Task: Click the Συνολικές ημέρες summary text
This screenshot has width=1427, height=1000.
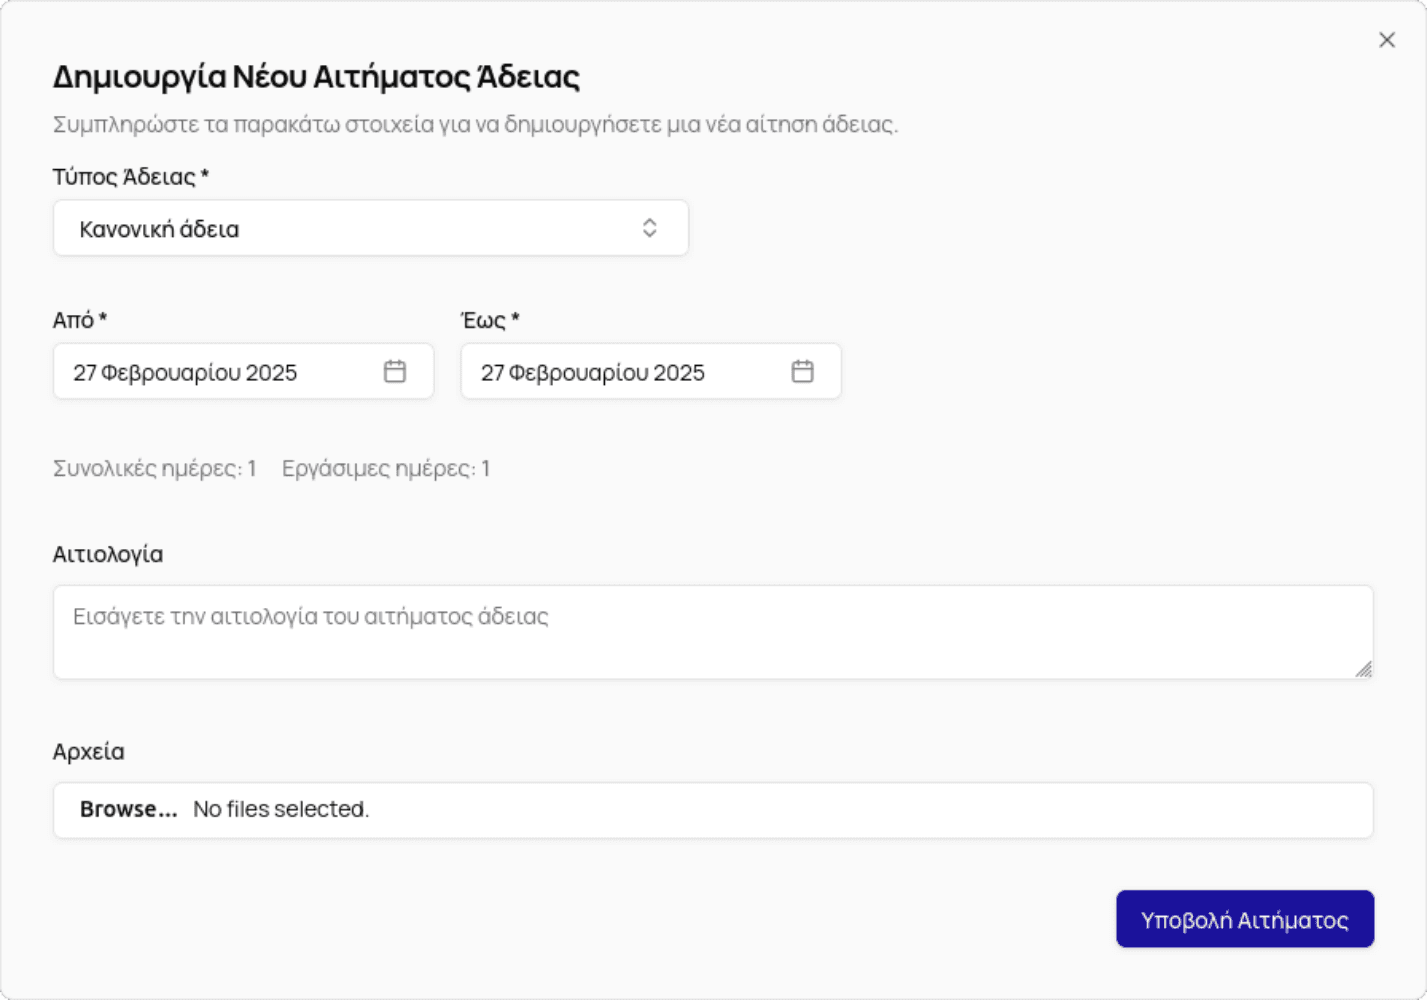Action: click(x=155, y=468)
